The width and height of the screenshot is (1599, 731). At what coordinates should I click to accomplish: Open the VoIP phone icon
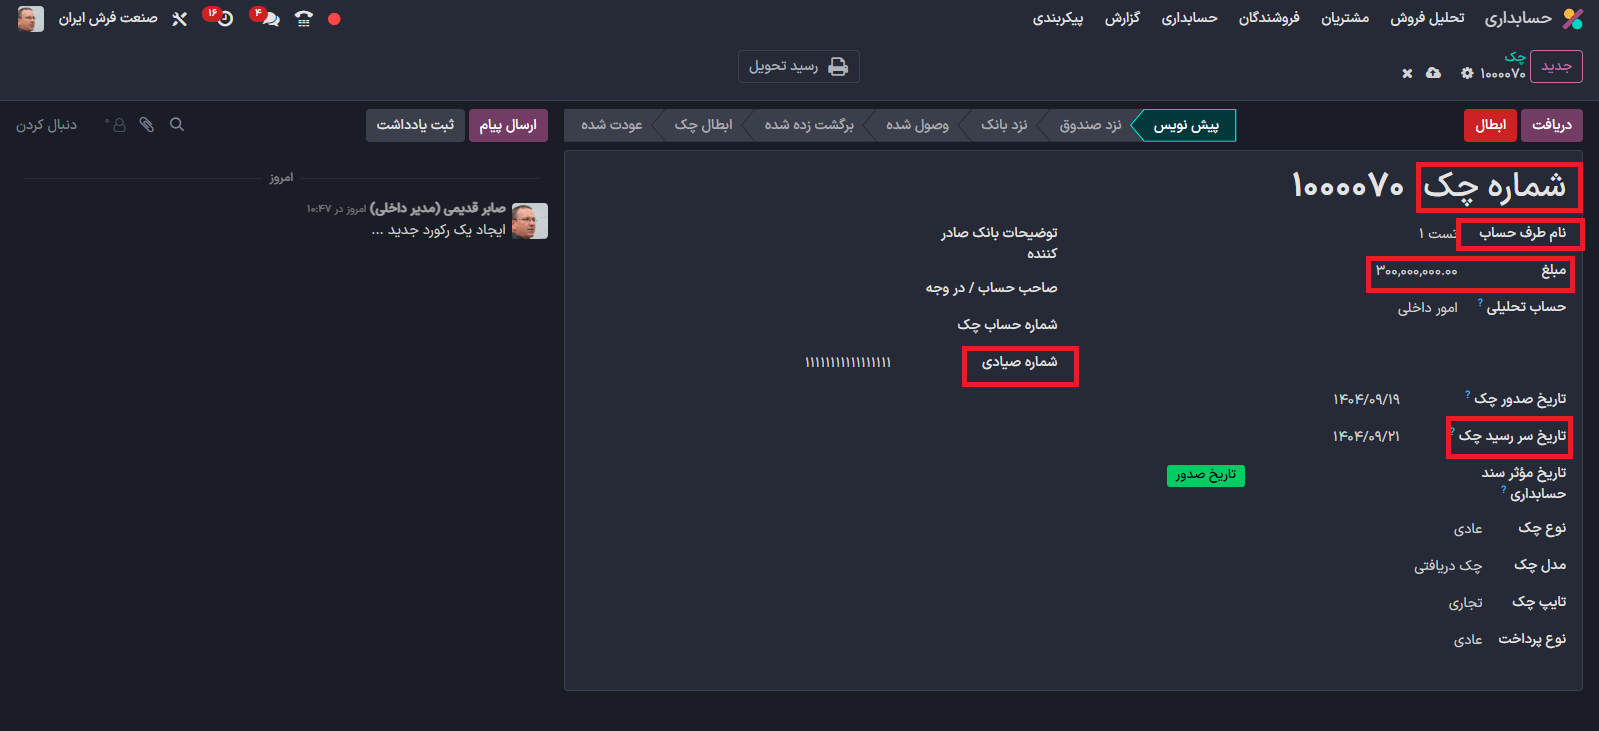point(304,19)
